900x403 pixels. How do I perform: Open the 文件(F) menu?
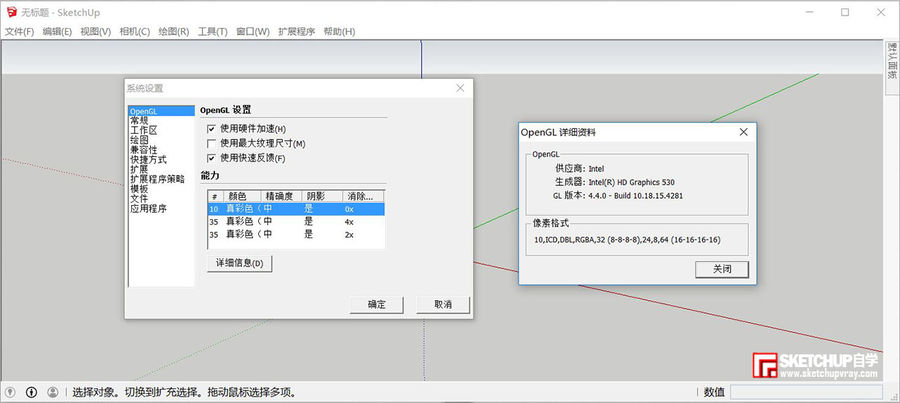click(20, 32)
